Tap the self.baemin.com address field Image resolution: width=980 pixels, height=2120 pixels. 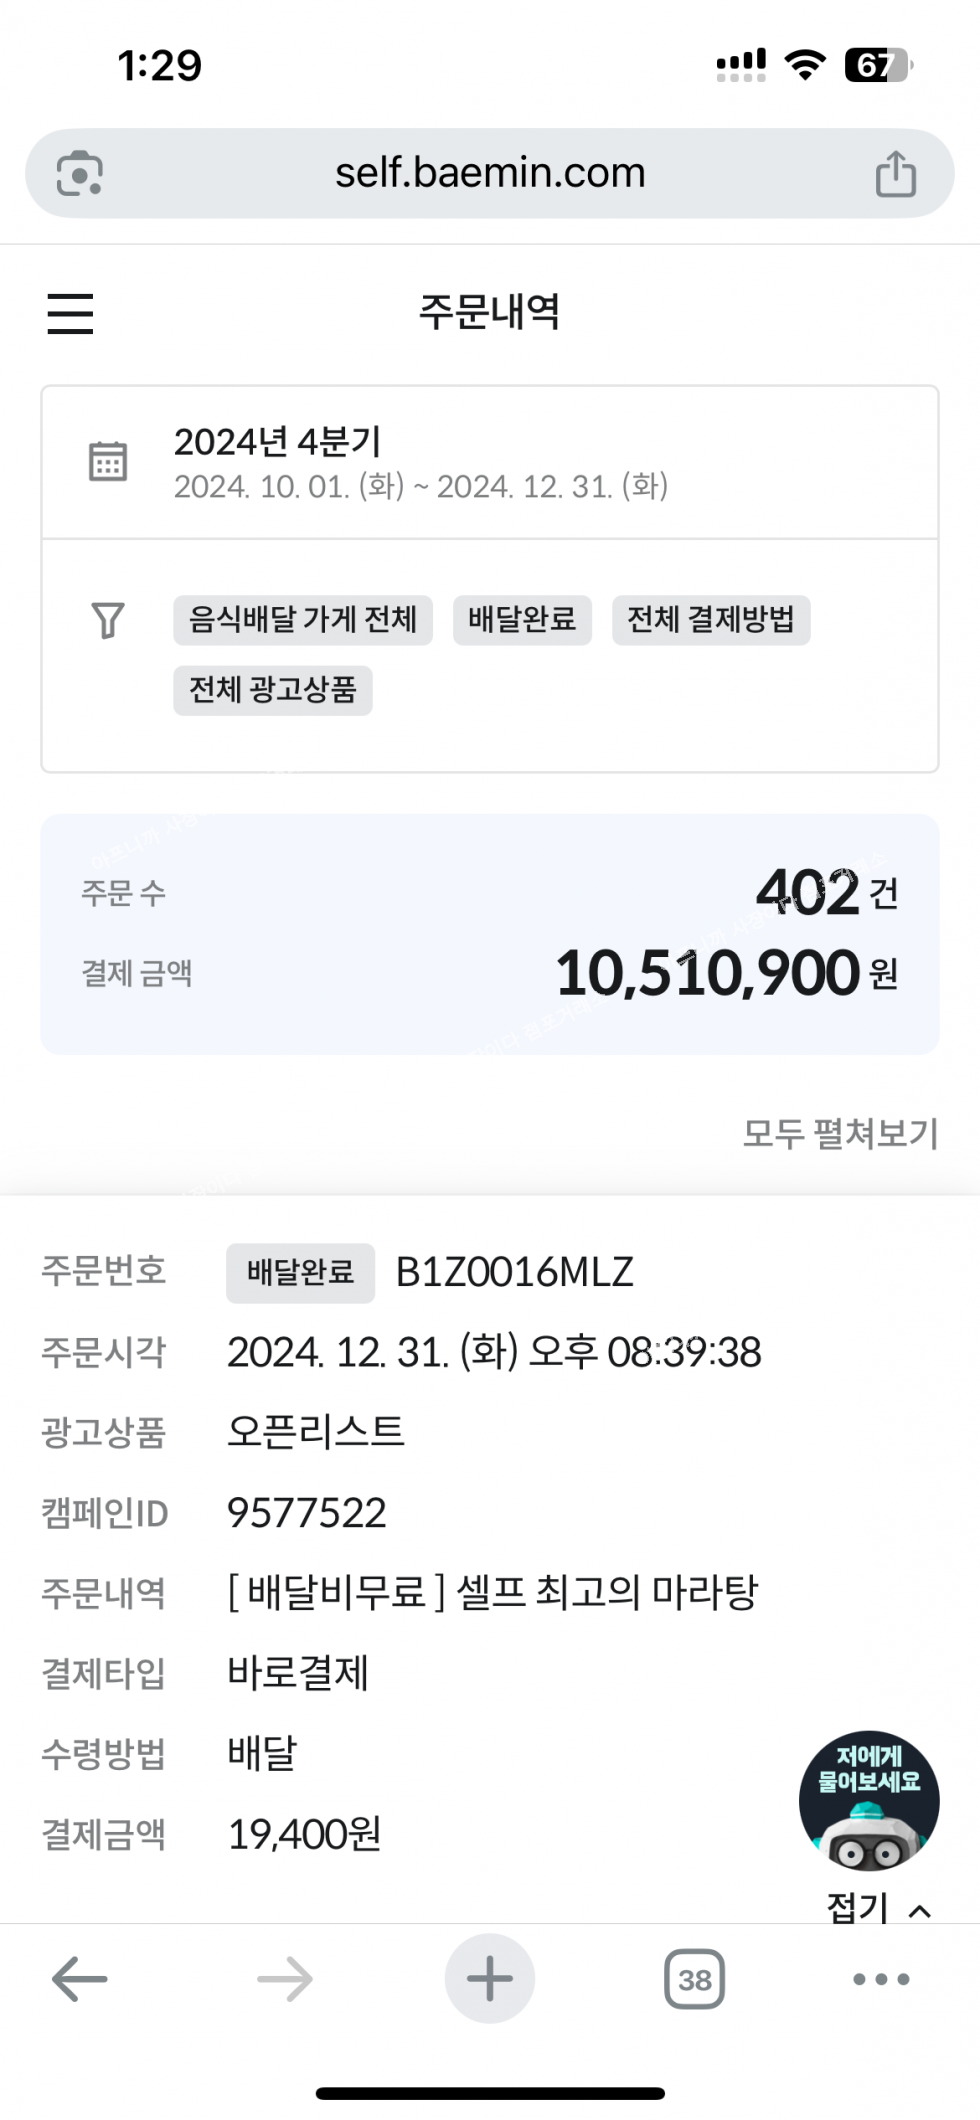(490, 174)
